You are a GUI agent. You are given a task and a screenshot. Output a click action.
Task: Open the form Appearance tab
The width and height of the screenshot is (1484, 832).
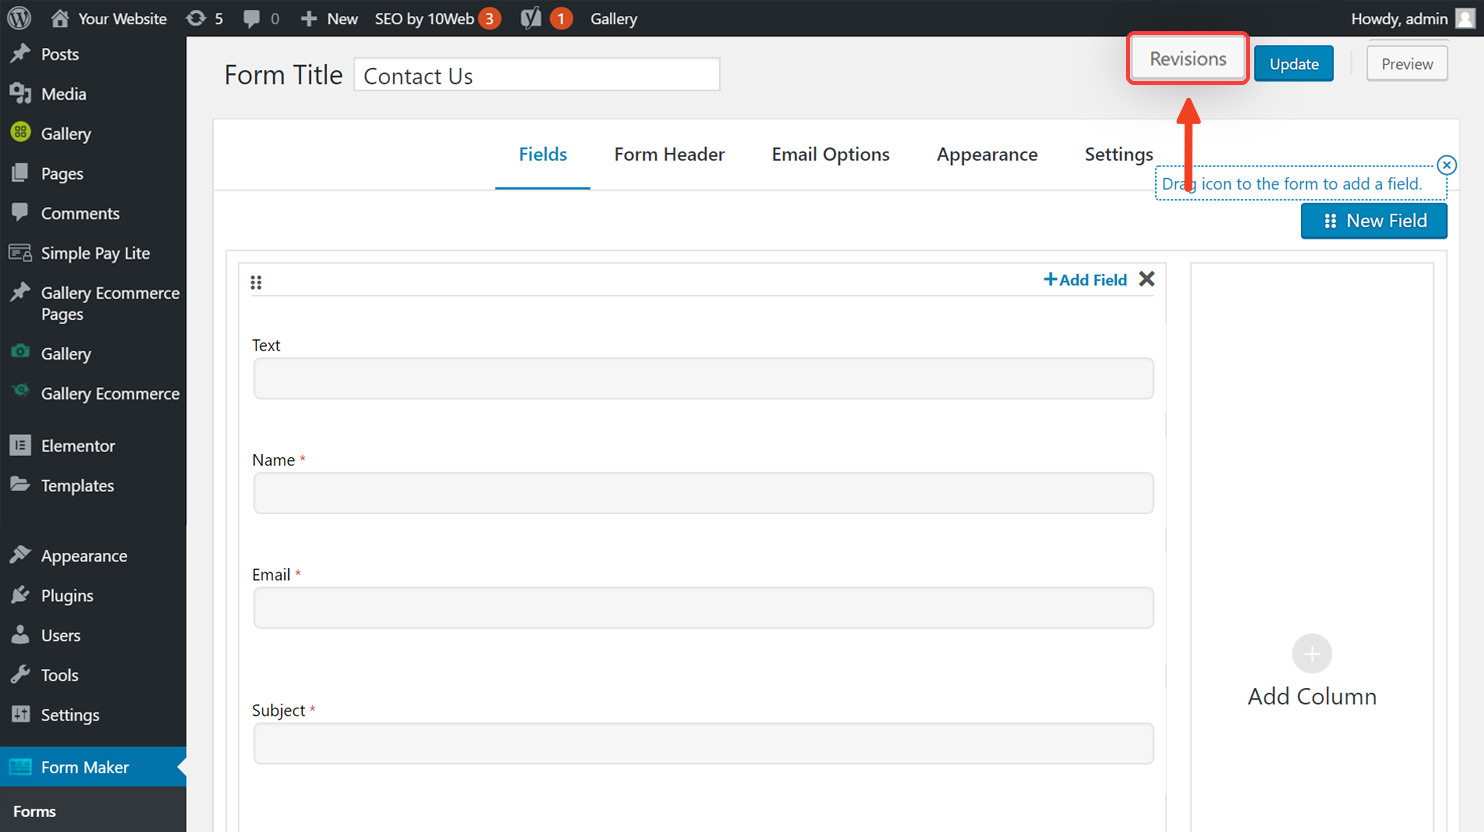click(x=987, y=154)
